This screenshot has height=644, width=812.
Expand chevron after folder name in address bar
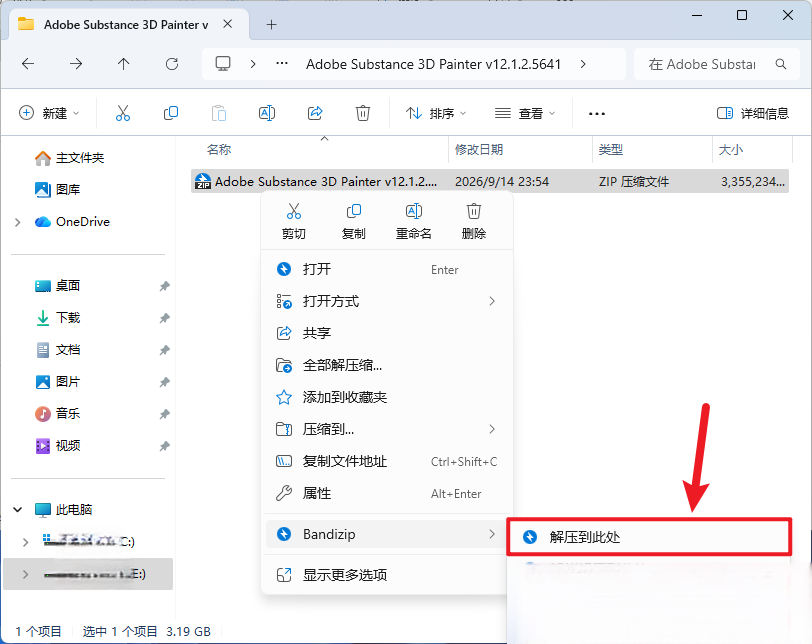[x=583, y=64]
